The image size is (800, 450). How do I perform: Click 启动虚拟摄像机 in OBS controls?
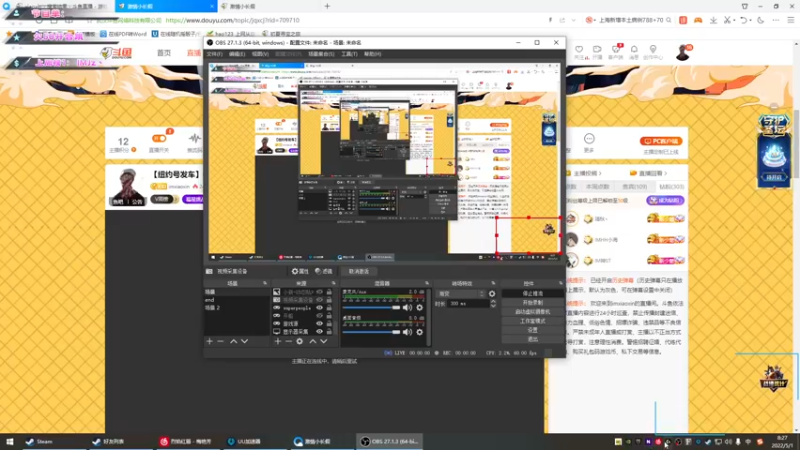(x=533, y=312)
